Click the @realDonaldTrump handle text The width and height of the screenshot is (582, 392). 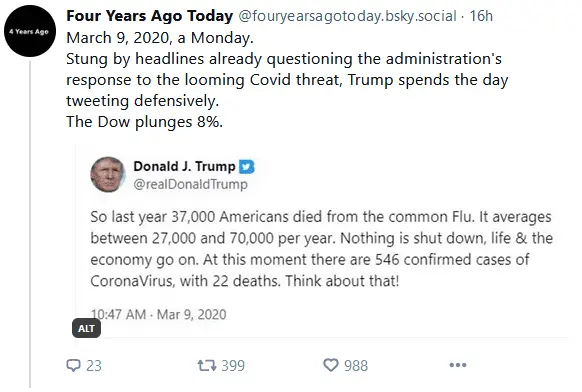190,184
